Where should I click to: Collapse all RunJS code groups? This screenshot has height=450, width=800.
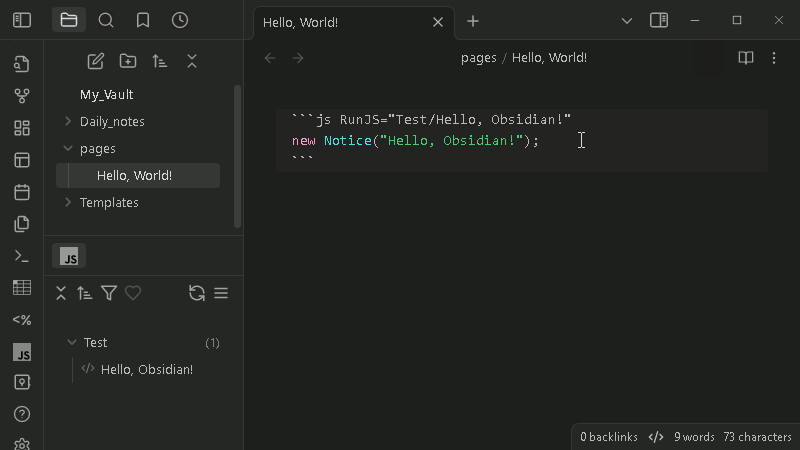(61, 293)
